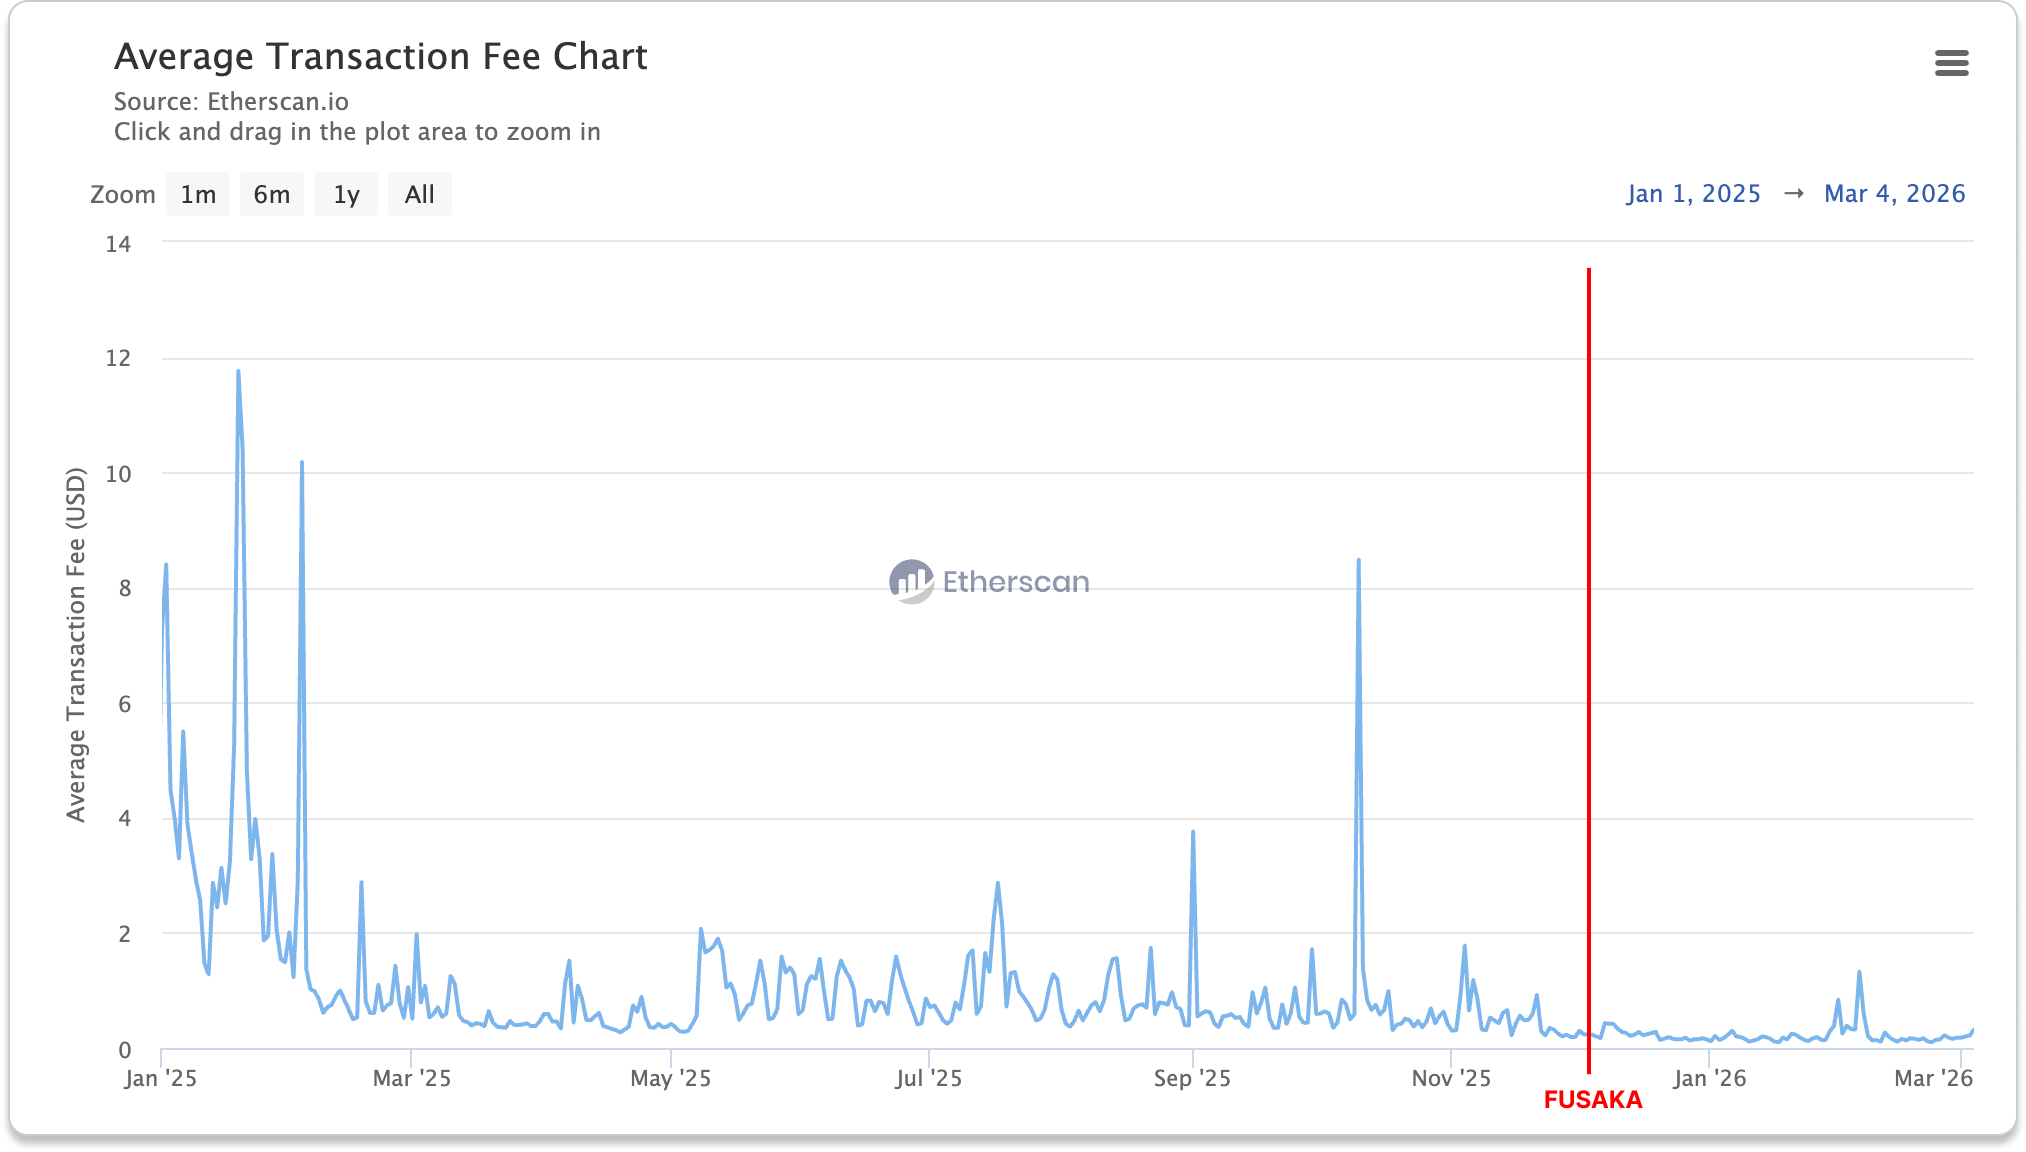The height and width of the screenshot is (1152, 2026).
Task: Click the Jul '25 x-axis label
Action: pos(928,1078)
